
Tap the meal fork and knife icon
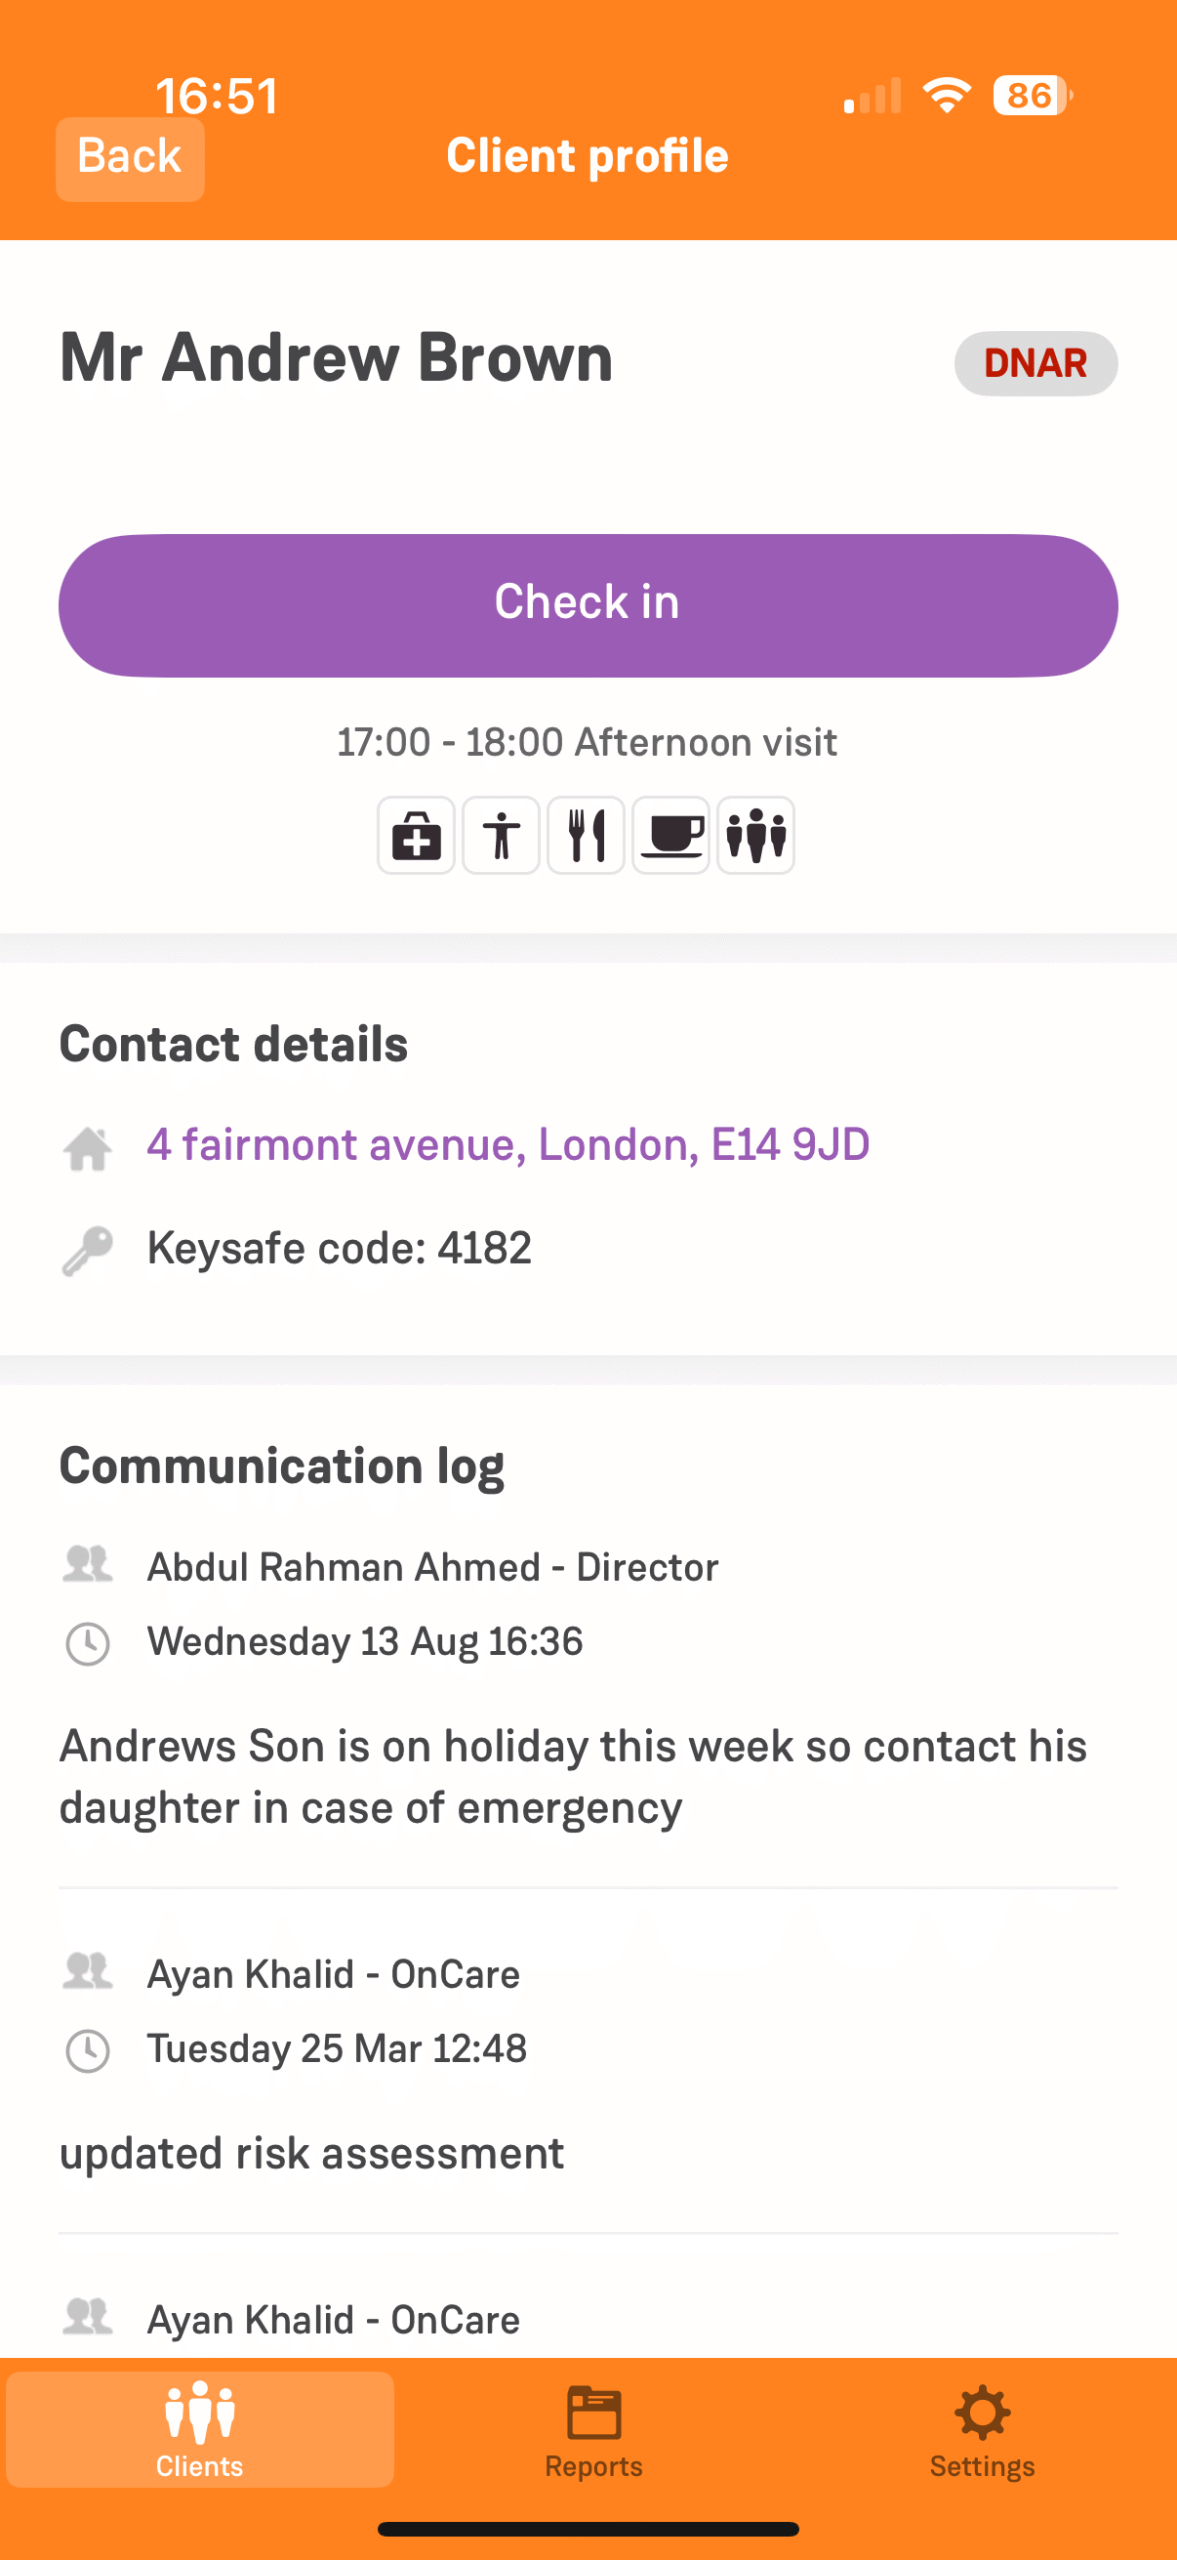tap(586, 835)
